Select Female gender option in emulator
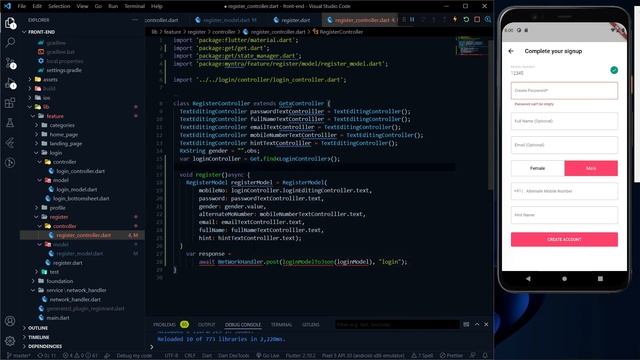 [x=538, y=168]
